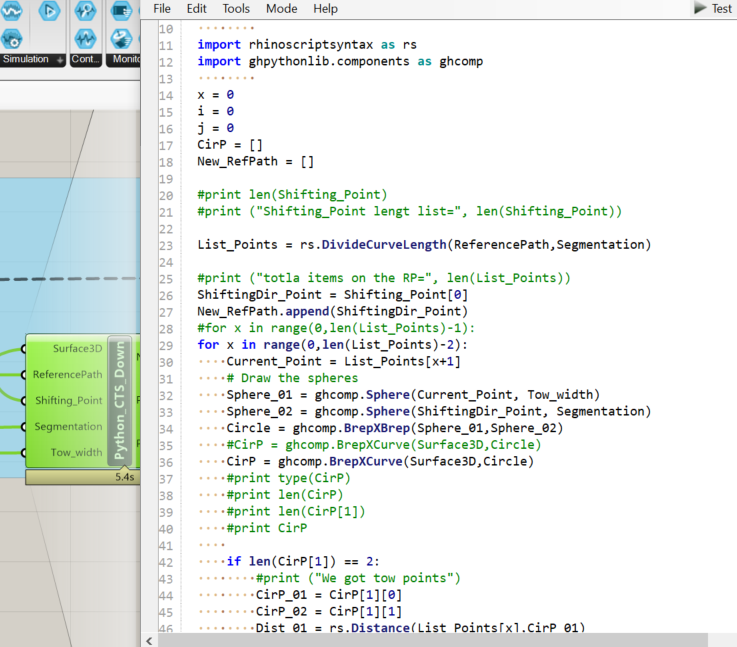
Task: Click the waveform-with-gear icon in Simulation
Action: click(12, 39)
